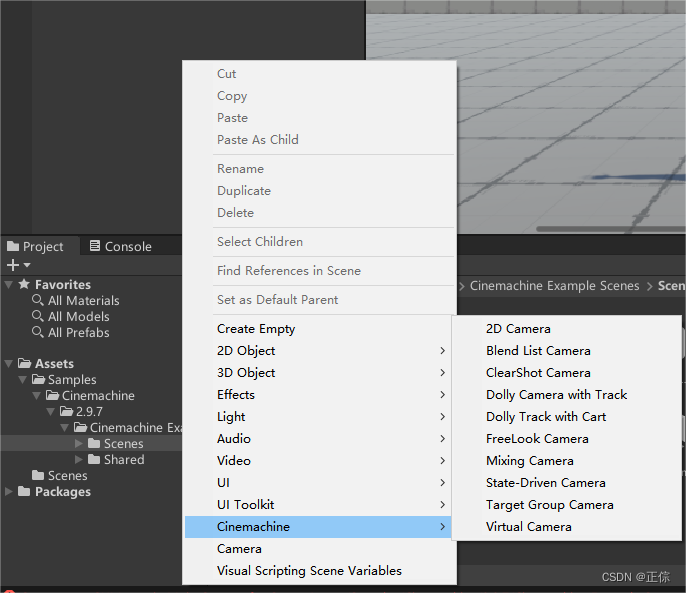Choose Rename from the context menu

[x=319, y=169]
